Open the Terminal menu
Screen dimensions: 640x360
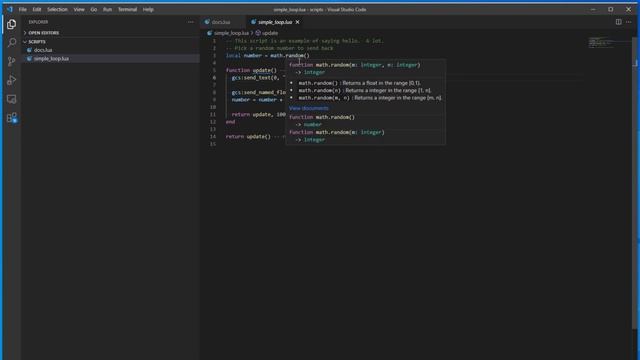pos(127,9)
